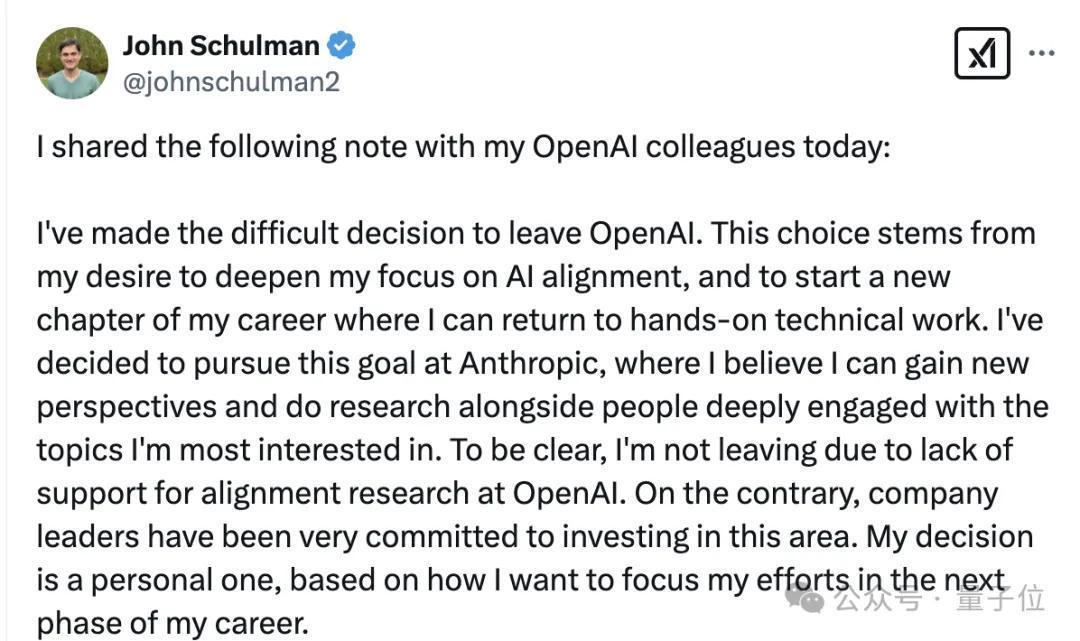Click the John Schulman display name

[221, 46]
